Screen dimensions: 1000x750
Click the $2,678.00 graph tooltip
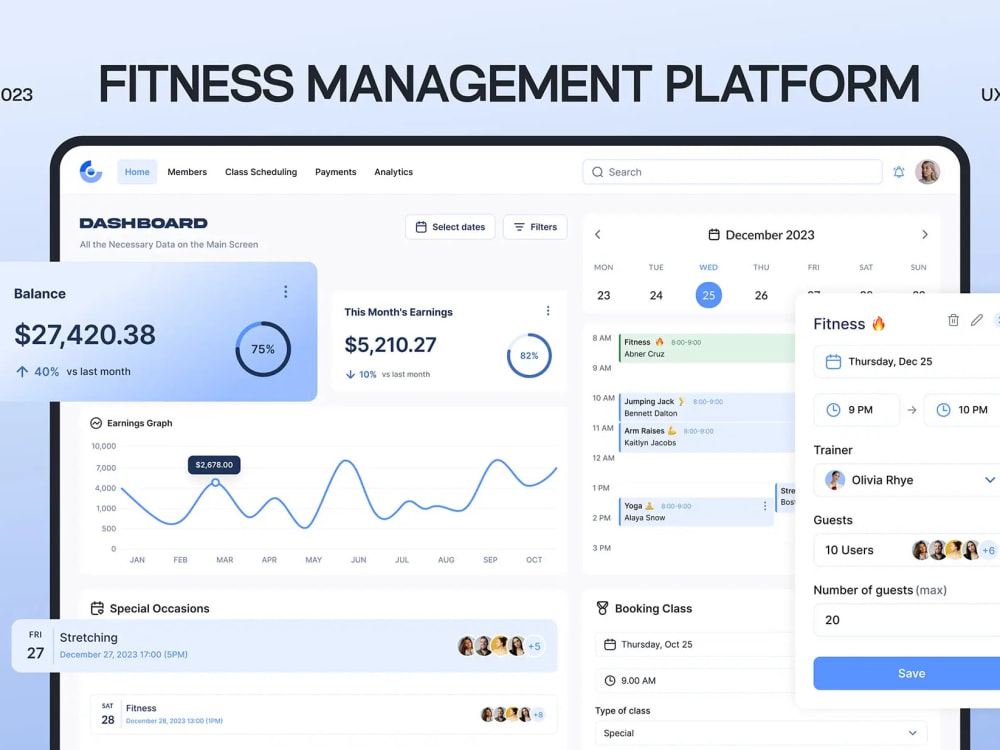coord(214,465)
